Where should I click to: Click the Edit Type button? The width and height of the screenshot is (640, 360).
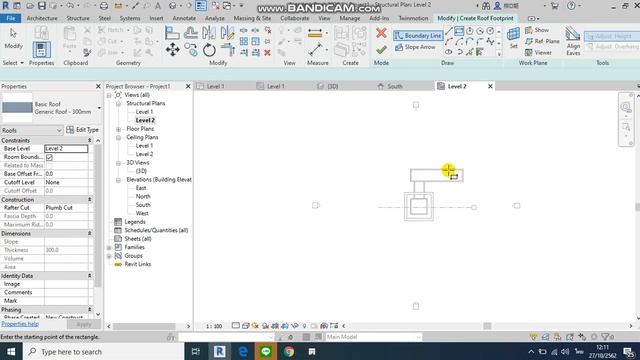(82, 130)
